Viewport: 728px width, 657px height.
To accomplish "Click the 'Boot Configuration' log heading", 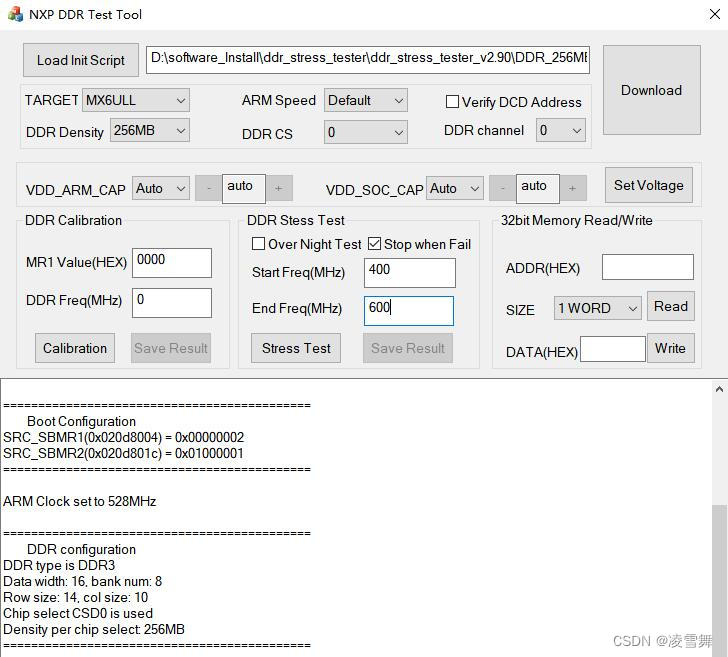I will coord(81,421).
